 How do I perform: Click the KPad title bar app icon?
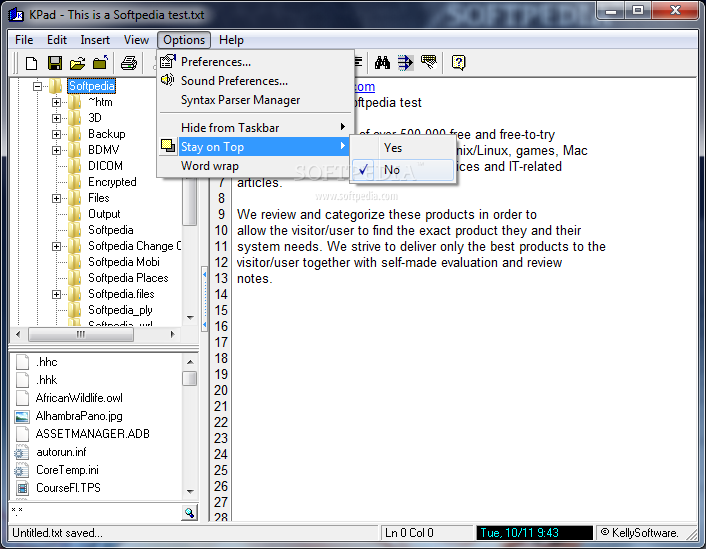pyautogui.click(x=17, y=15)
